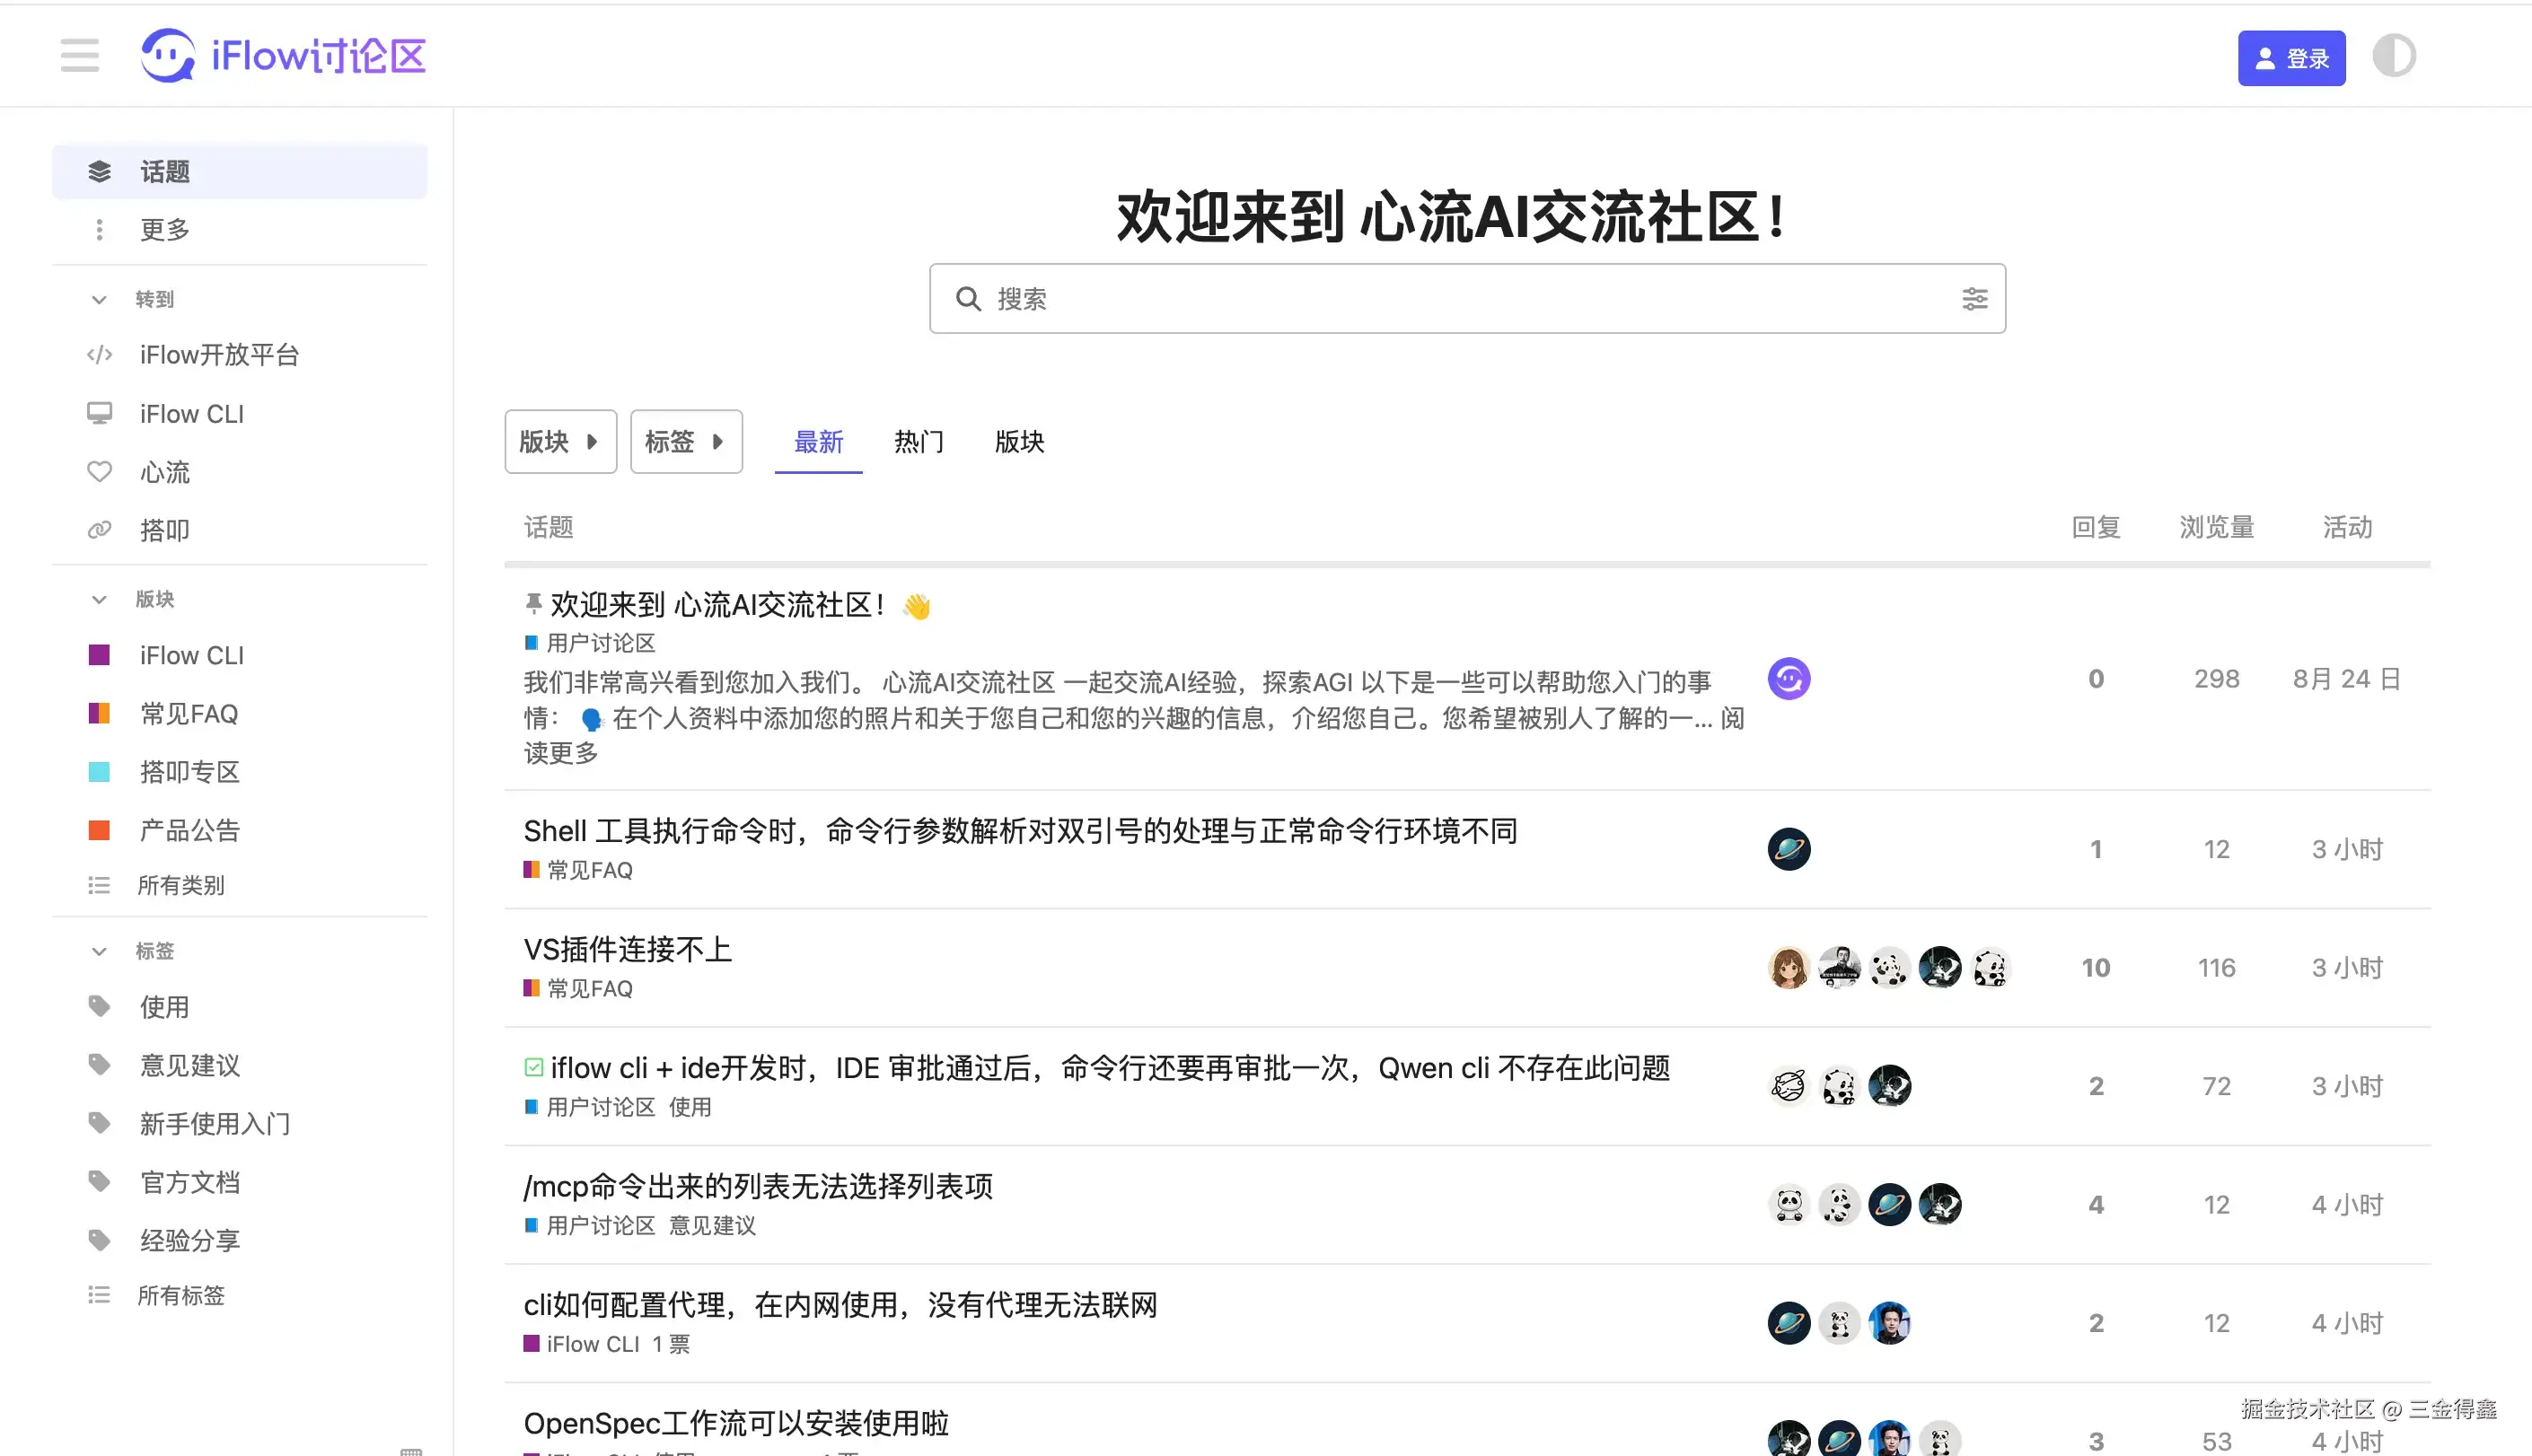2532x1456 pixels.
Task: Open the 标签 filter dropdown
Action: tap(686, 441)
